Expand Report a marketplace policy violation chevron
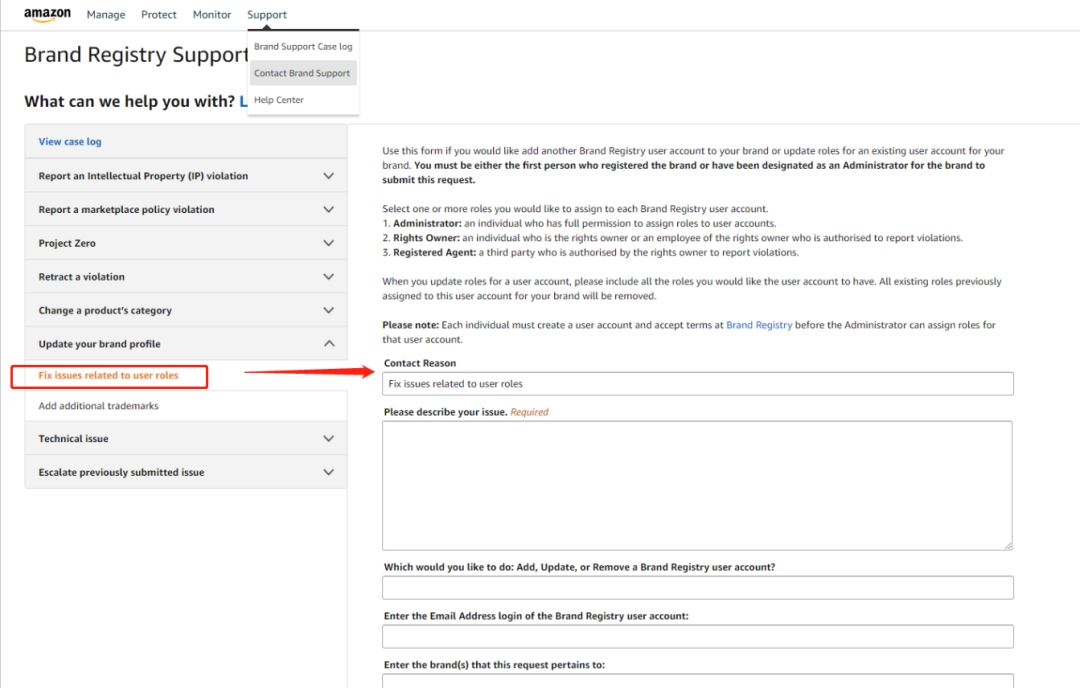This screenshot has width=1080, height=688. (x=329, y=209)
